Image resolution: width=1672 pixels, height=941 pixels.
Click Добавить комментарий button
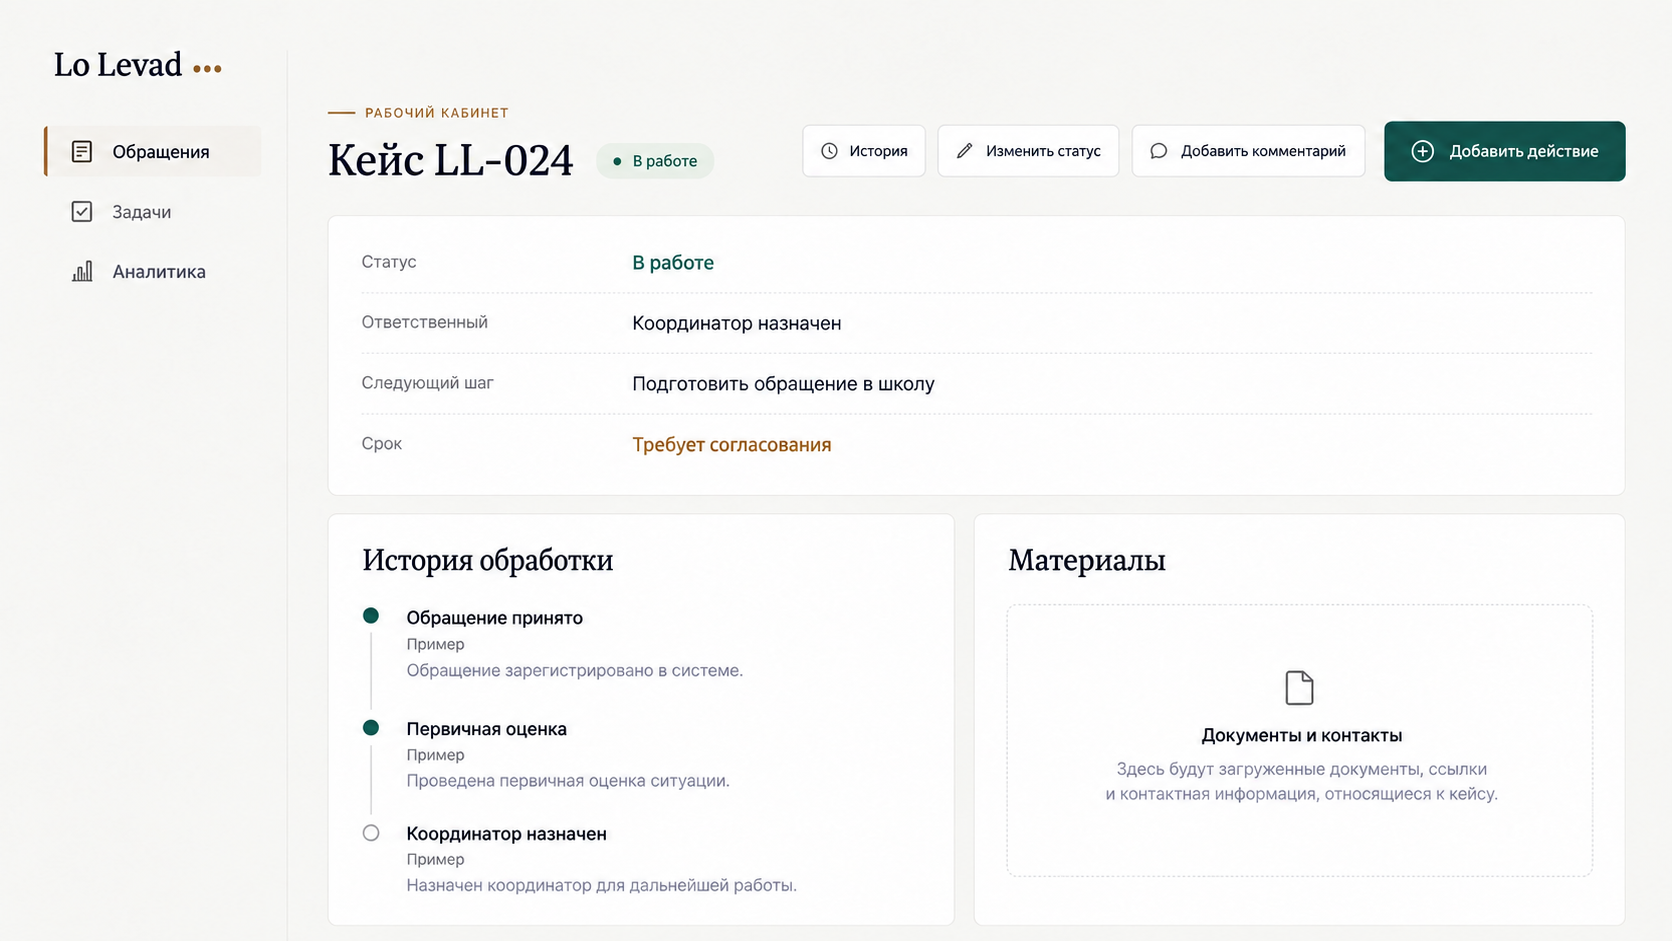click(1248, 151)
